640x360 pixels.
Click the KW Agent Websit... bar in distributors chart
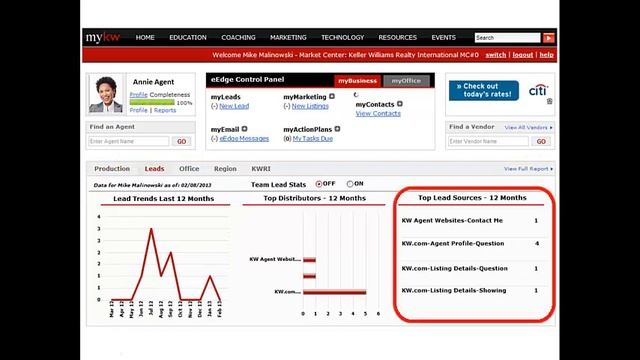(309, 260)
